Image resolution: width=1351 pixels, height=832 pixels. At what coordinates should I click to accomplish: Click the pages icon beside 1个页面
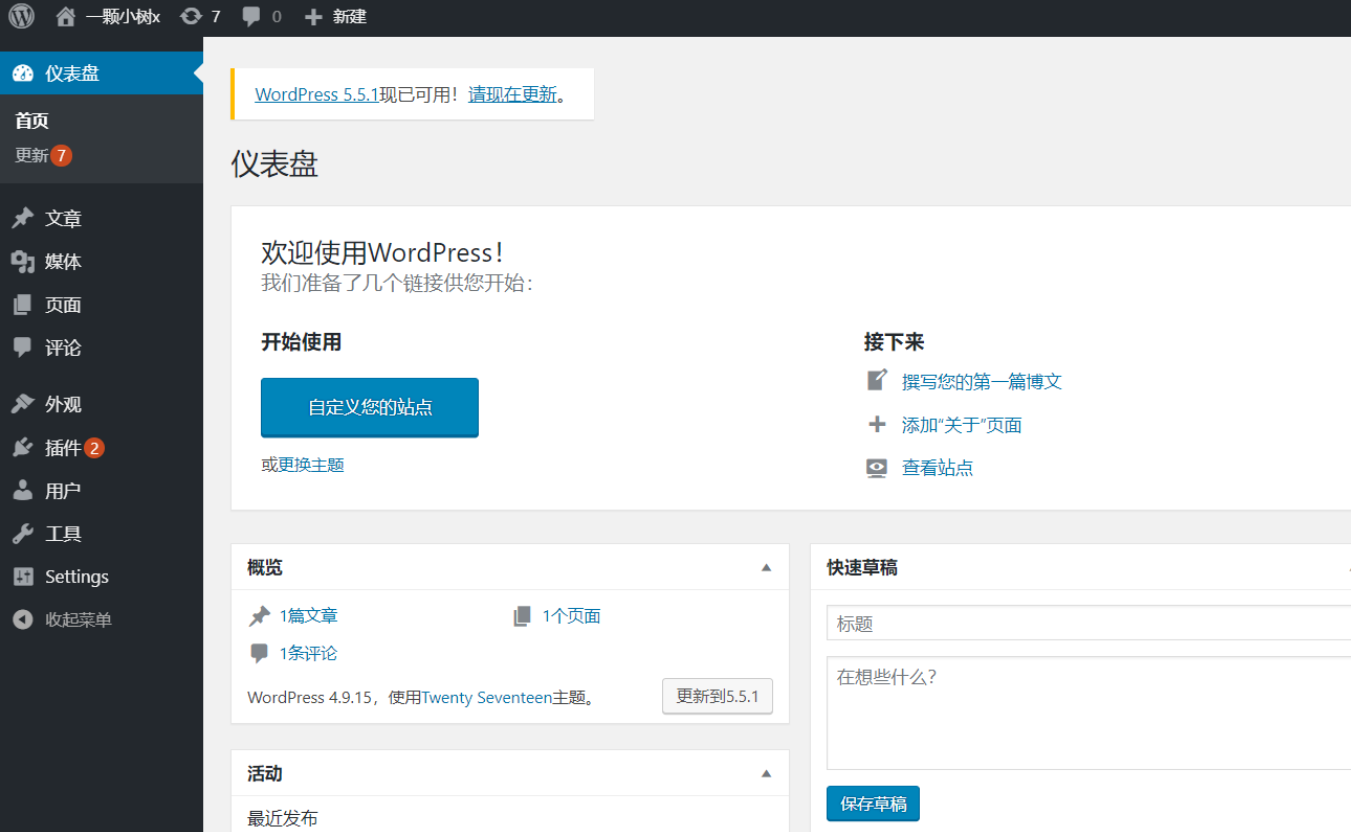[522, 616]
